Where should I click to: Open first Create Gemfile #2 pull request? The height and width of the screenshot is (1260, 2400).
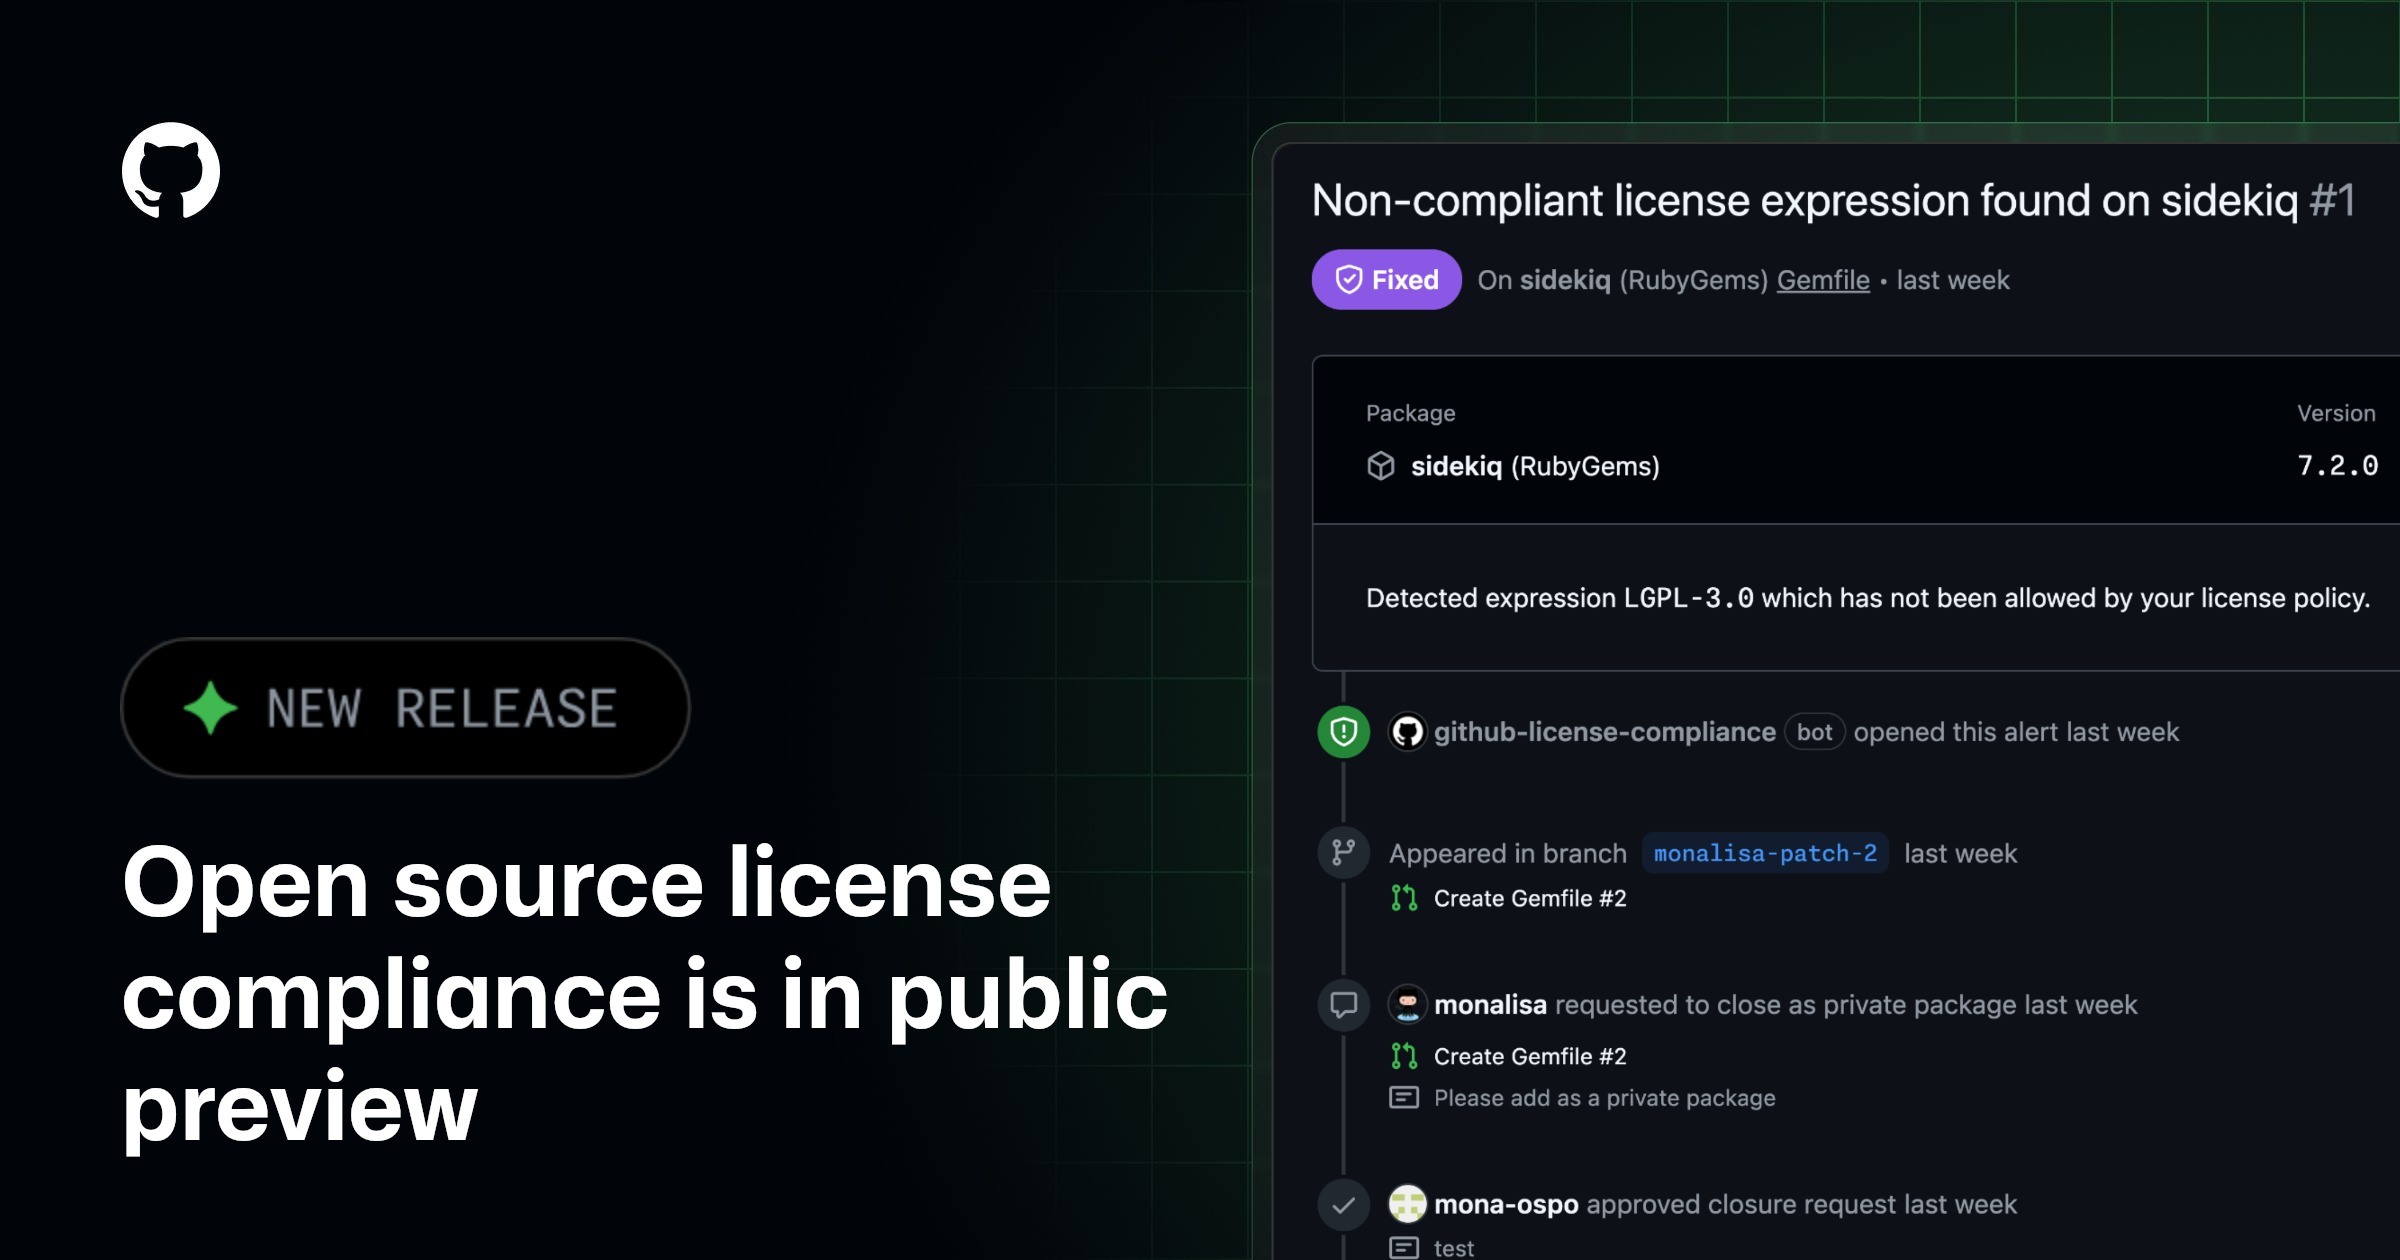[x=1530, y=898]
